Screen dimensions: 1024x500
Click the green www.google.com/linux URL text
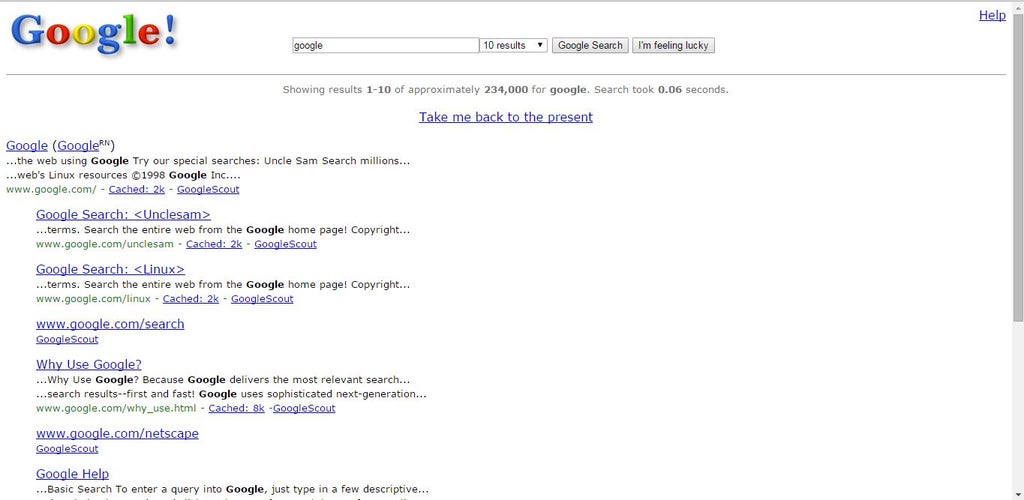pyautogui.click(x=93, y=299)
